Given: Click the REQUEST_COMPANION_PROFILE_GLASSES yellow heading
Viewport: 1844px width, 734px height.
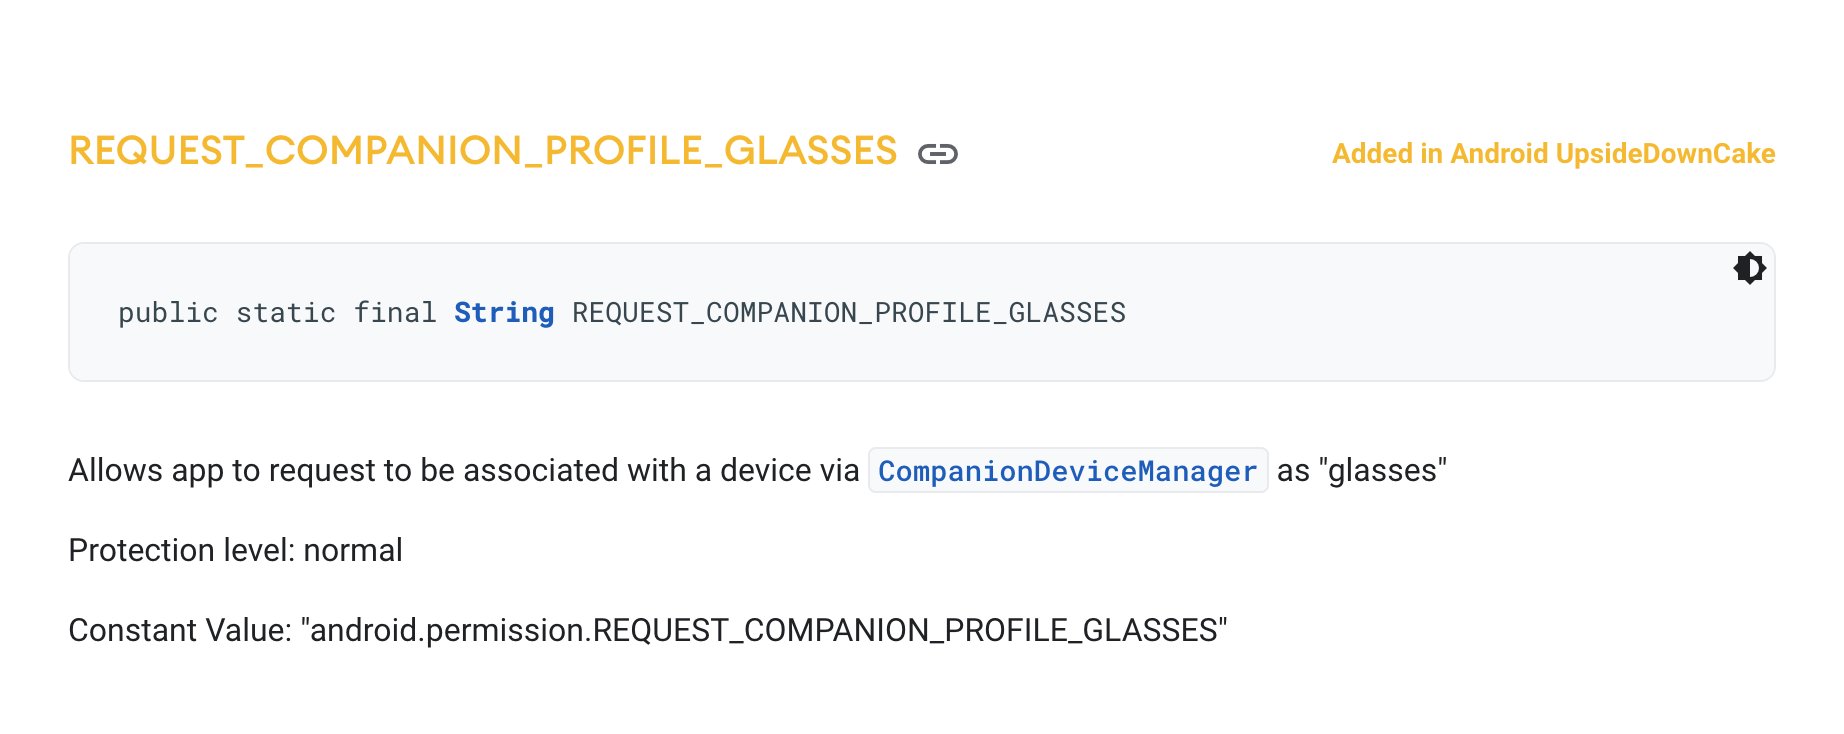Looking at the screenshot, I should (483, 151).
